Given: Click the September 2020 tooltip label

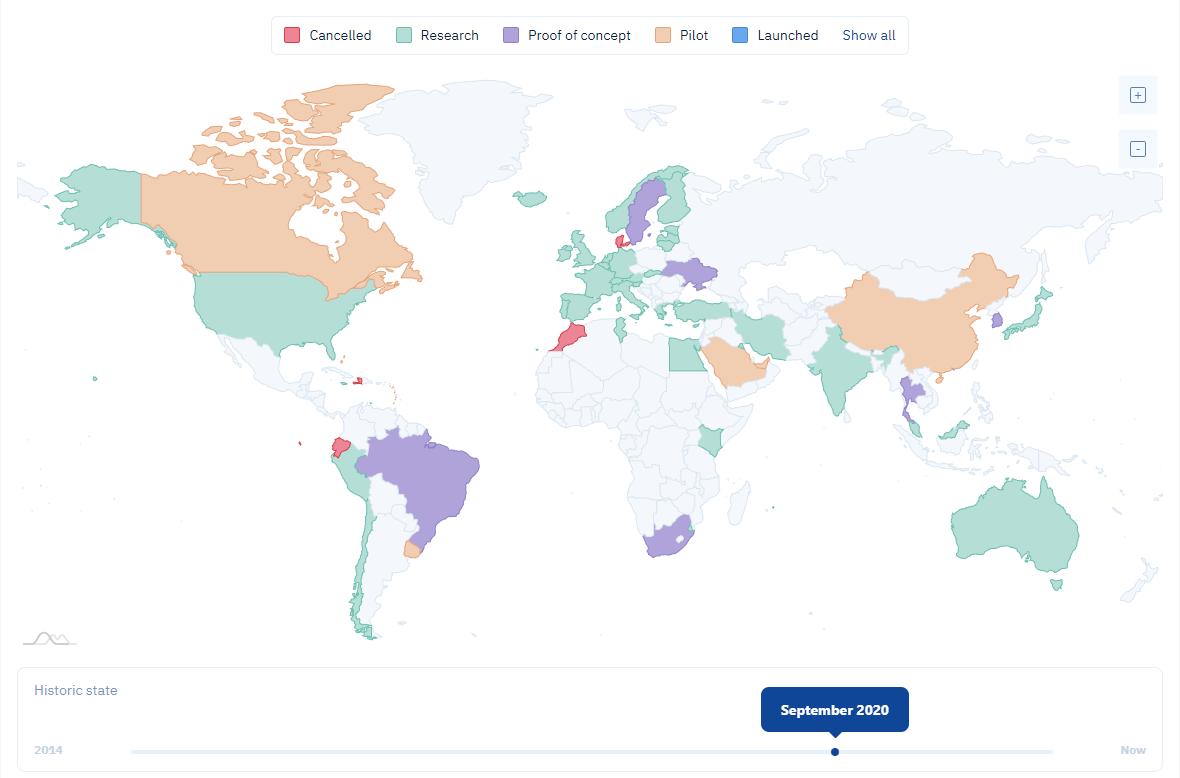Looking at the screenshot, I should click(x=835, y=710).
